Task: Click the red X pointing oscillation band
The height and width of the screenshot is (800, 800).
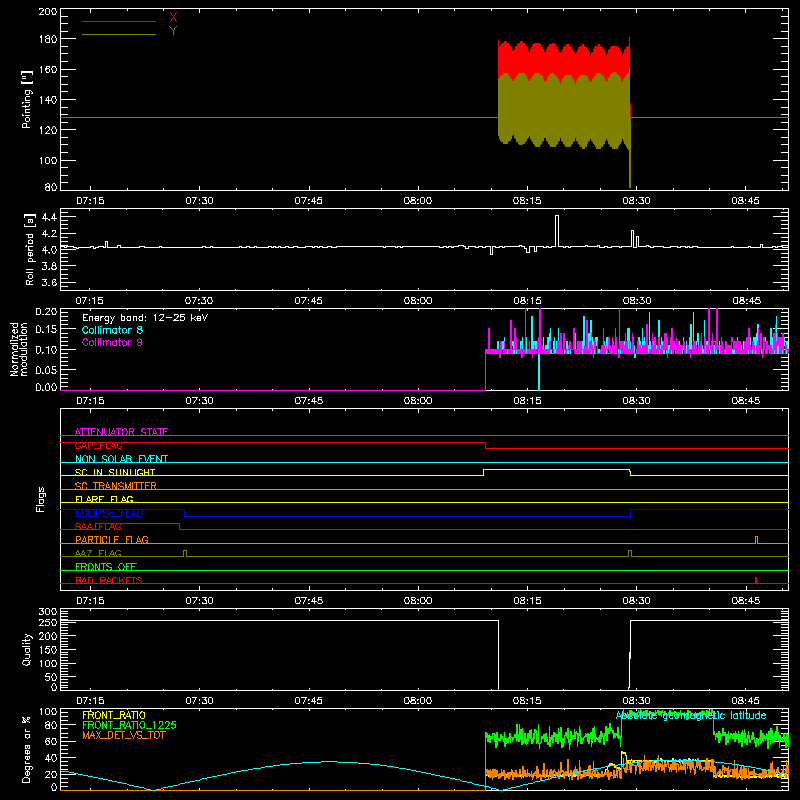Action: [564, 62]
